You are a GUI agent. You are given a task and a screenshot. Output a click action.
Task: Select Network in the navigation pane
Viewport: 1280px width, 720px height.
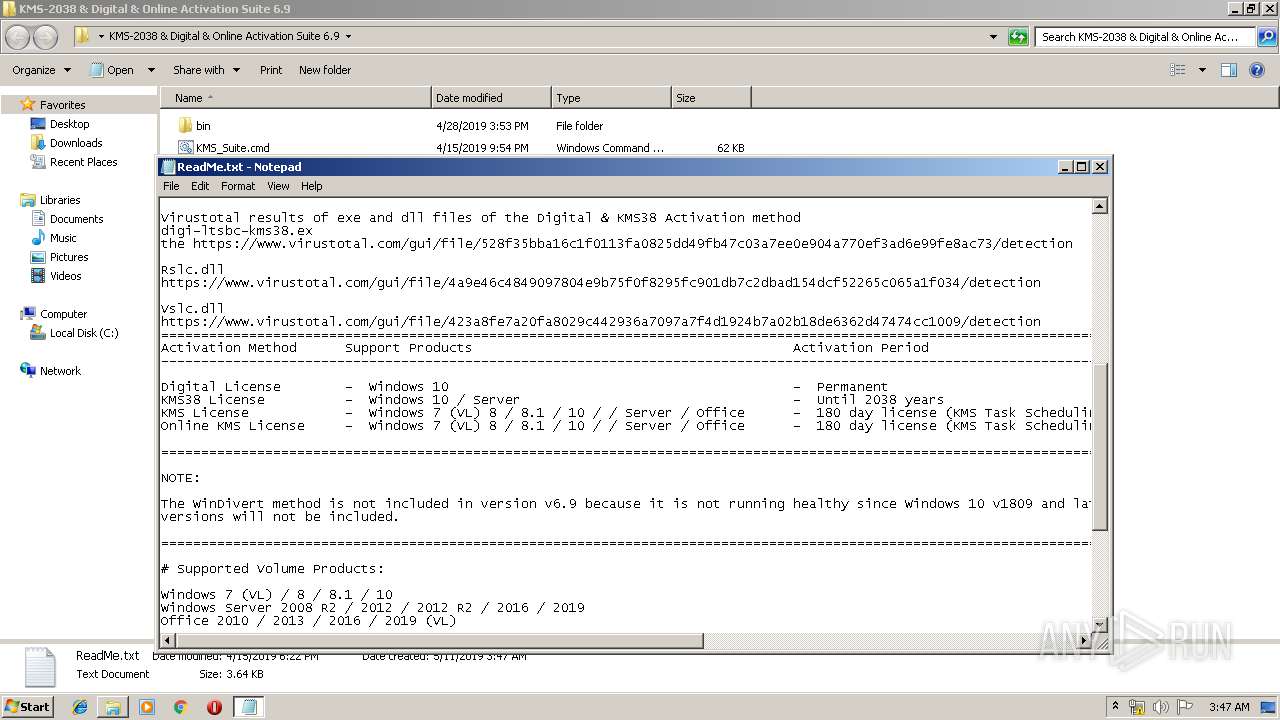[60, 371]
